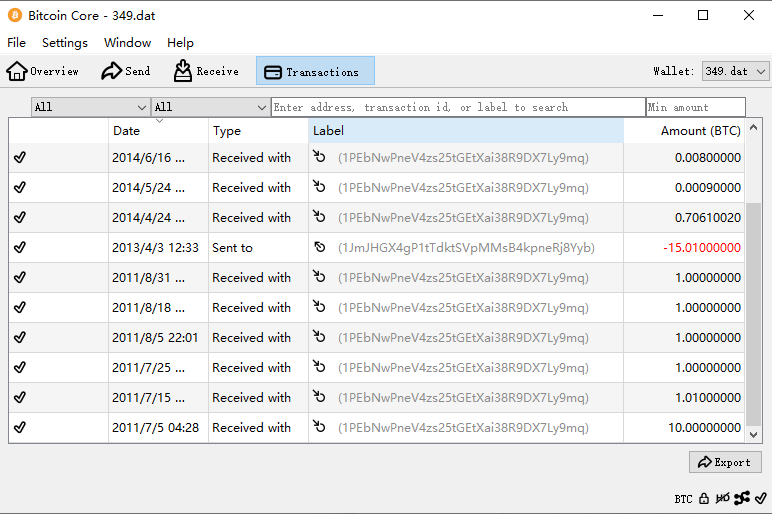Open the Send page
This screenshot has width=772, height=514.
point(126,71)
